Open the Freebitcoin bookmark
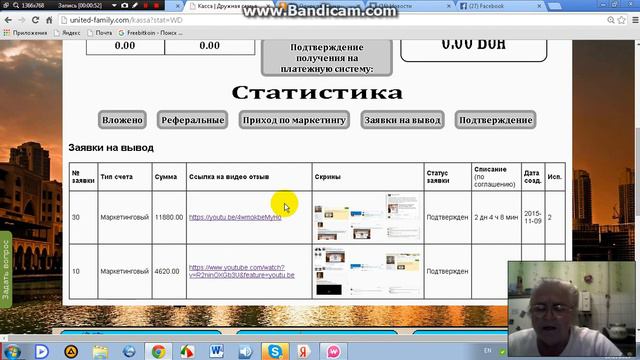 [150, 33]
